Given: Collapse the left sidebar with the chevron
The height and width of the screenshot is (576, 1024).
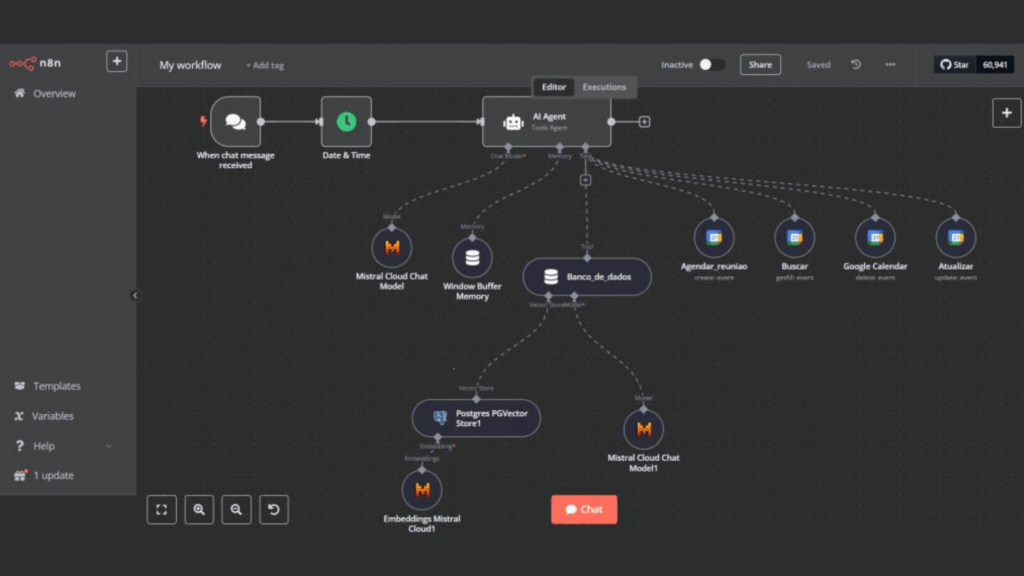Looking at the screenshot, I should (136, 295).
